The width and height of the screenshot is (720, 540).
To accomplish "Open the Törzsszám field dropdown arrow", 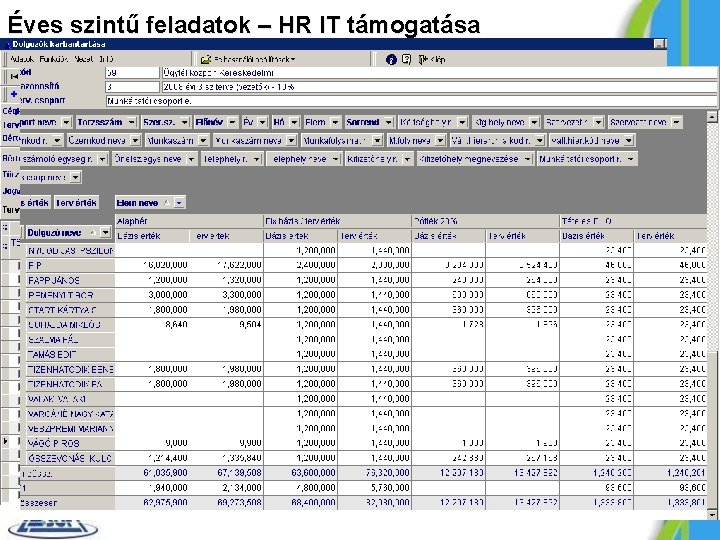I will click(132, 122).
